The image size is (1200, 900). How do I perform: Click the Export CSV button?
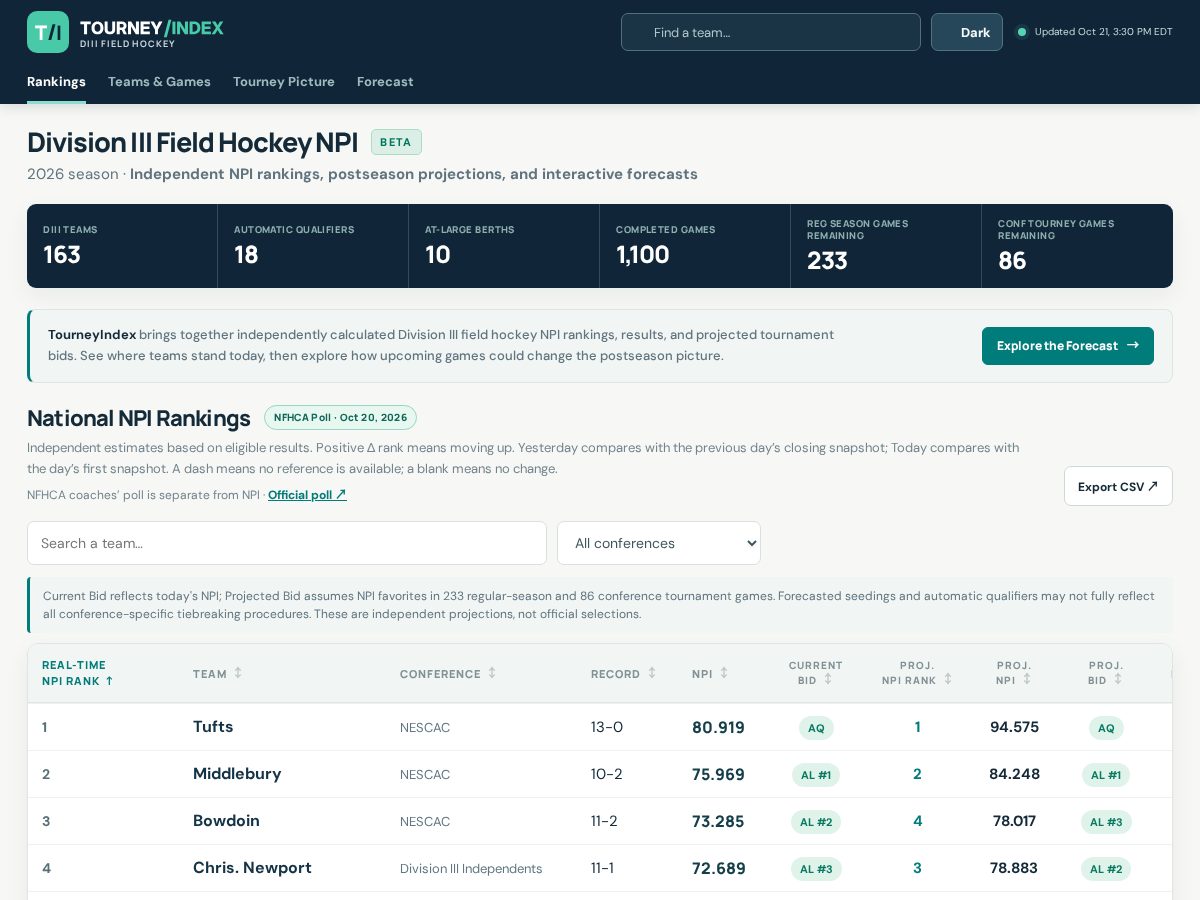point(1118,486)
